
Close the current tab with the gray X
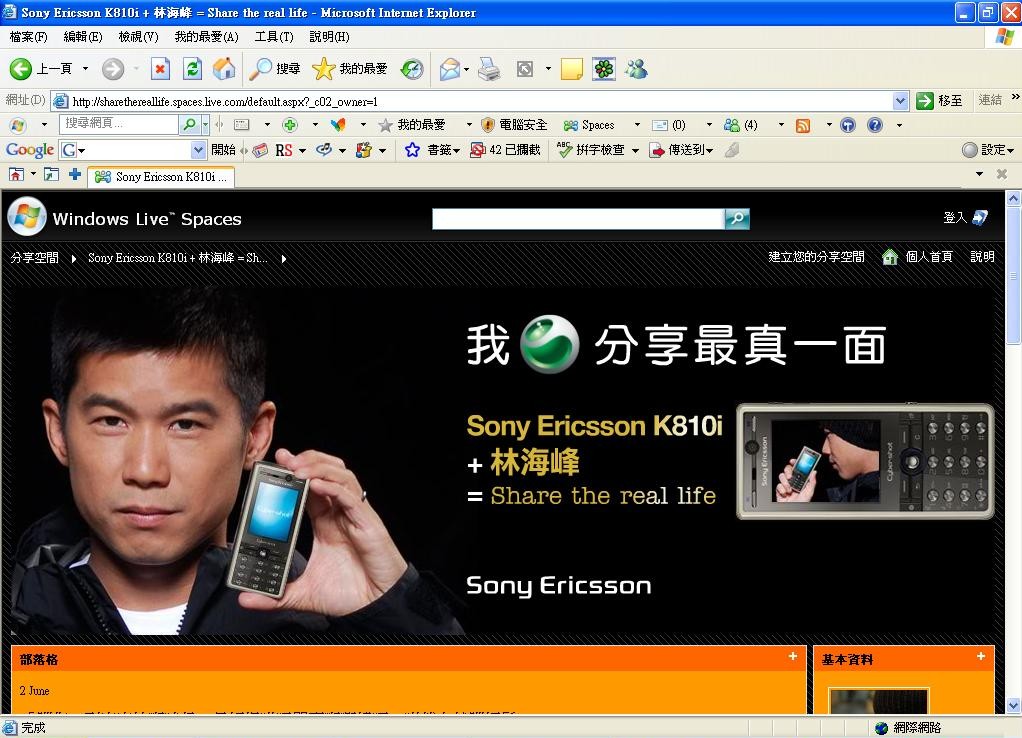1002,174
